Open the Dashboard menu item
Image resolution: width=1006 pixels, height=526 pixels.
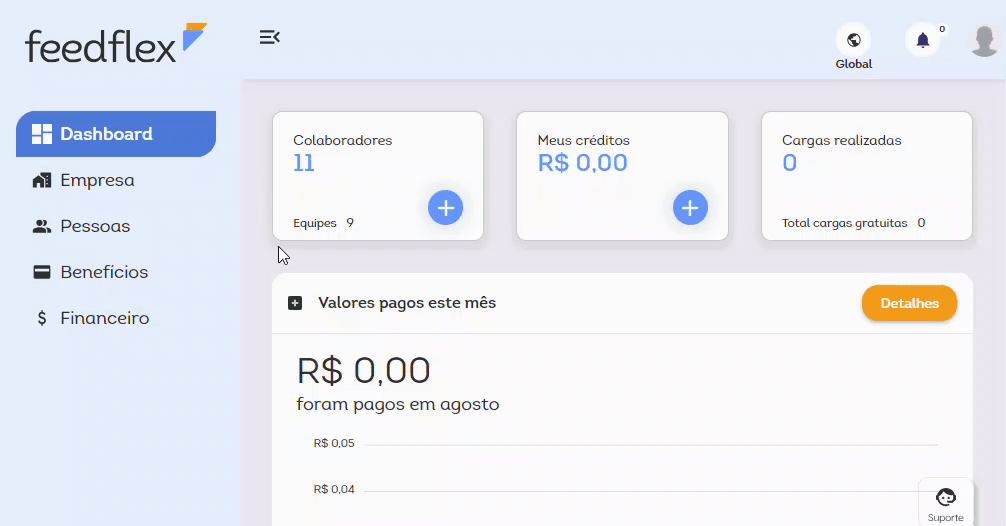pos(116,134)
